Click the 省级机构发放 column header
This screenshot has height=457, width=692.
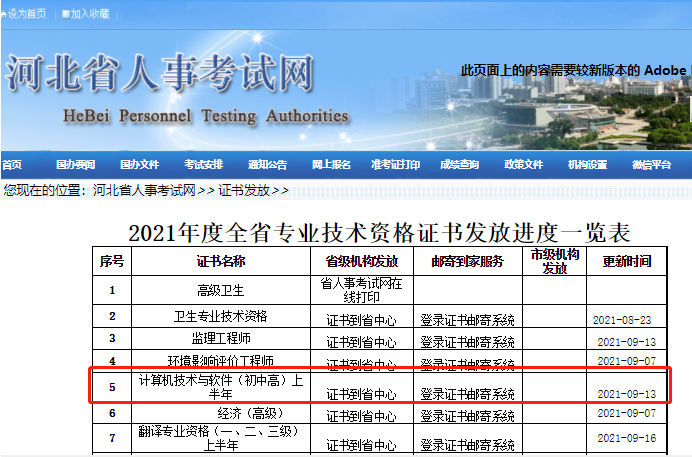tap(362, 261)
